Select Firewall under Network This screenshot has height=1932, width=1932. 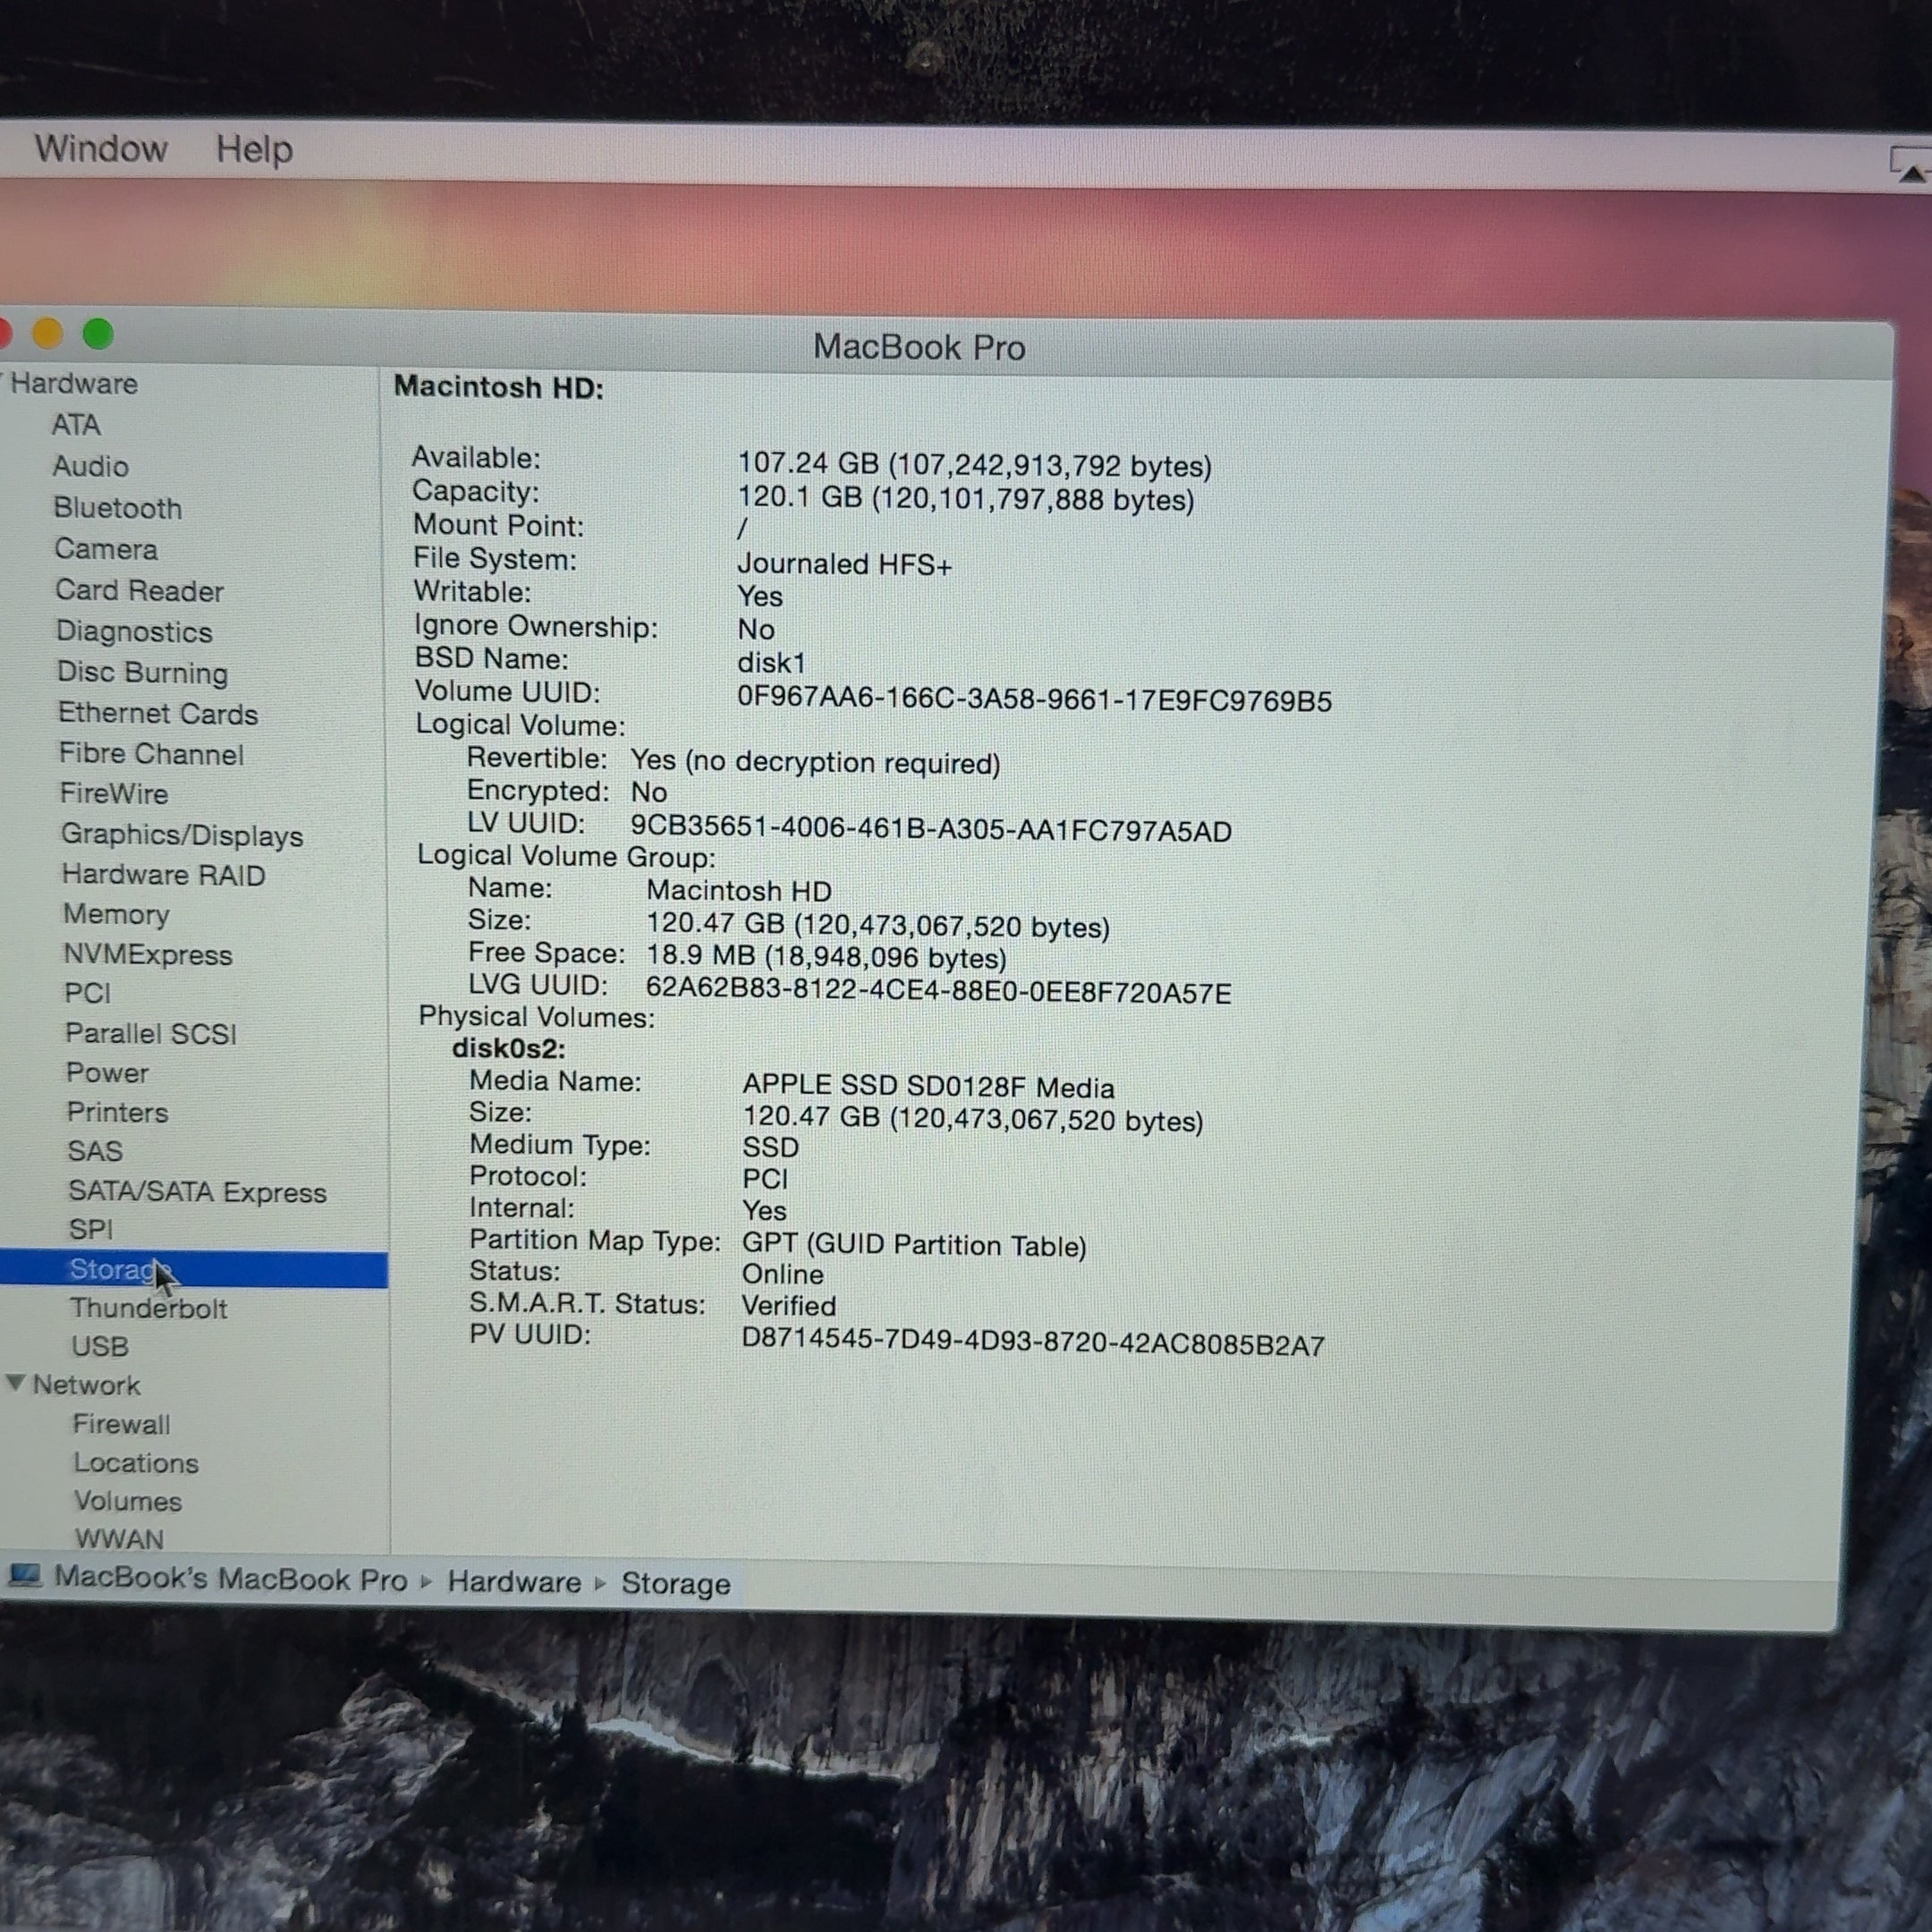click(x=122, y=1424)
